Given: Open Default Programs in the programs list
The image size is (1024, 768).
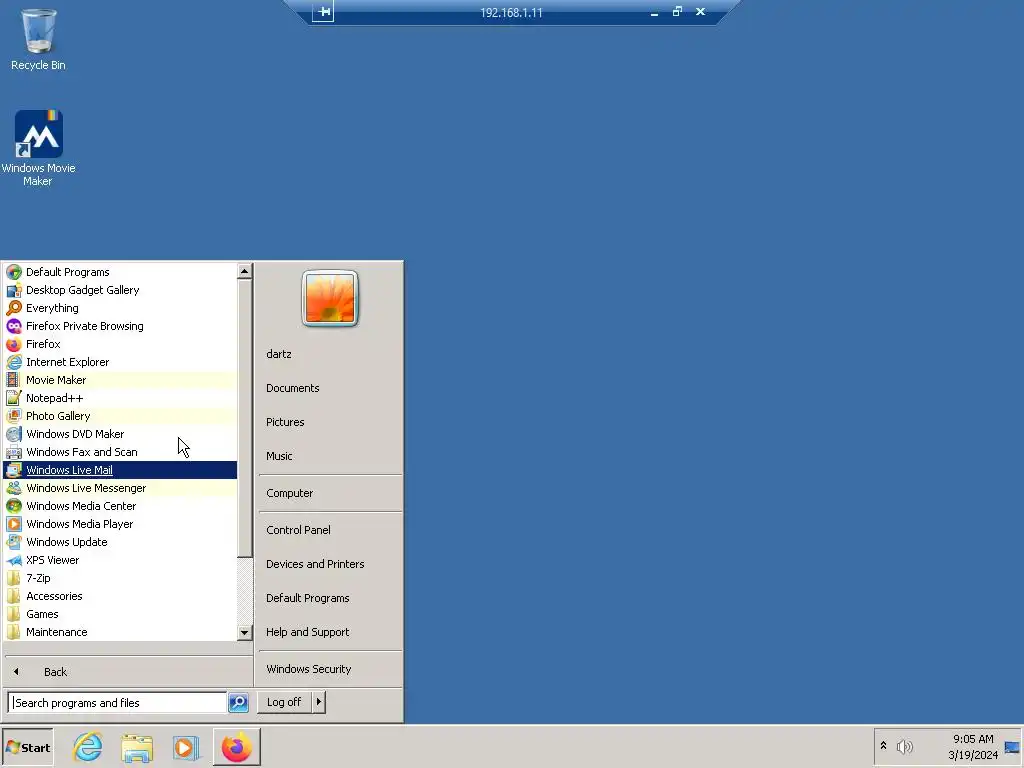Looking at the screenshot, I should pyautogui.click(x=120, y=272).
